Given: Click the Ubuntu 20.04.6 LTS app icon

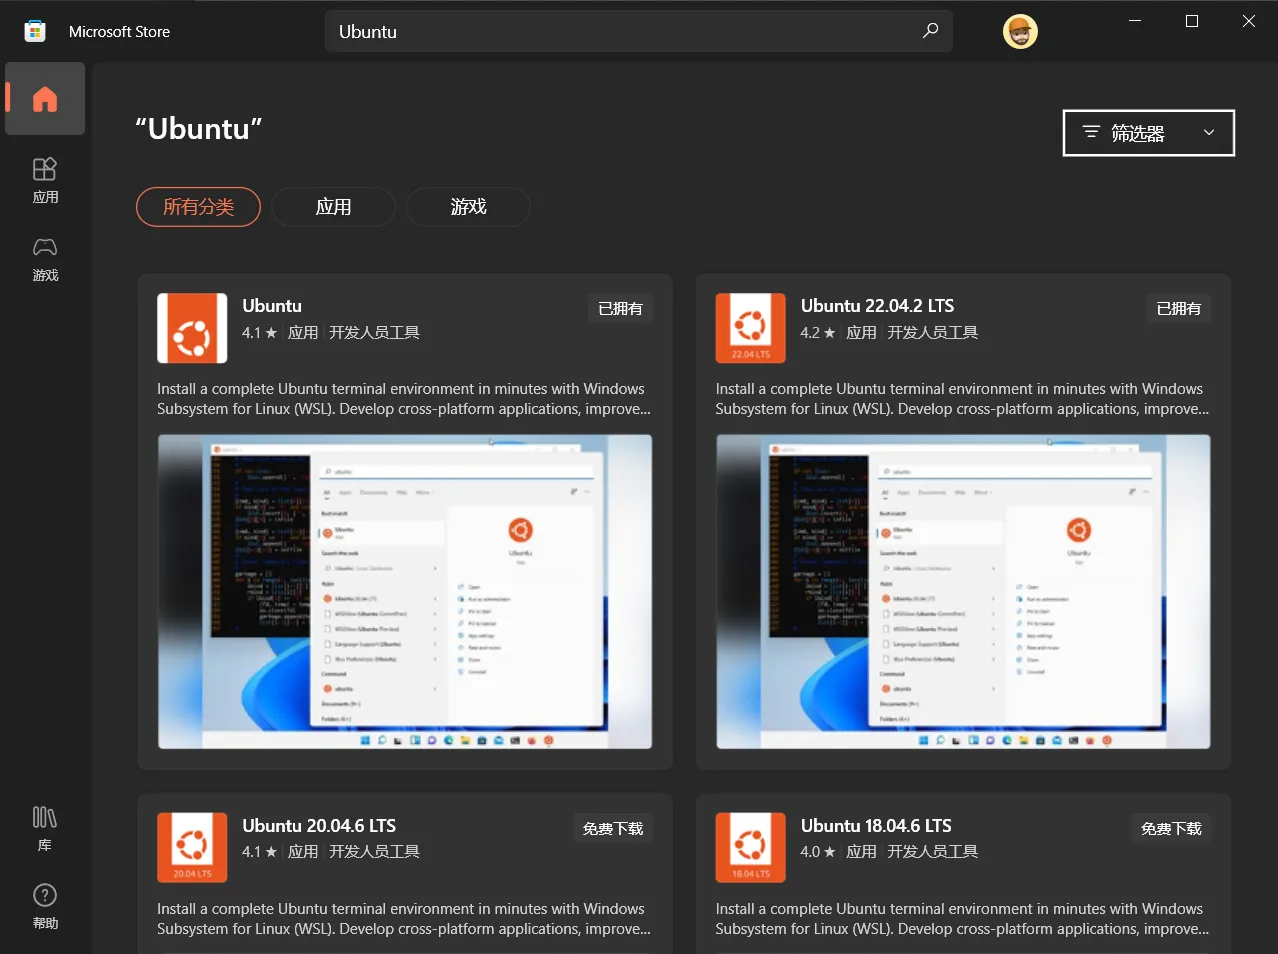Looking at the screenshot, I should coord(192,848).
